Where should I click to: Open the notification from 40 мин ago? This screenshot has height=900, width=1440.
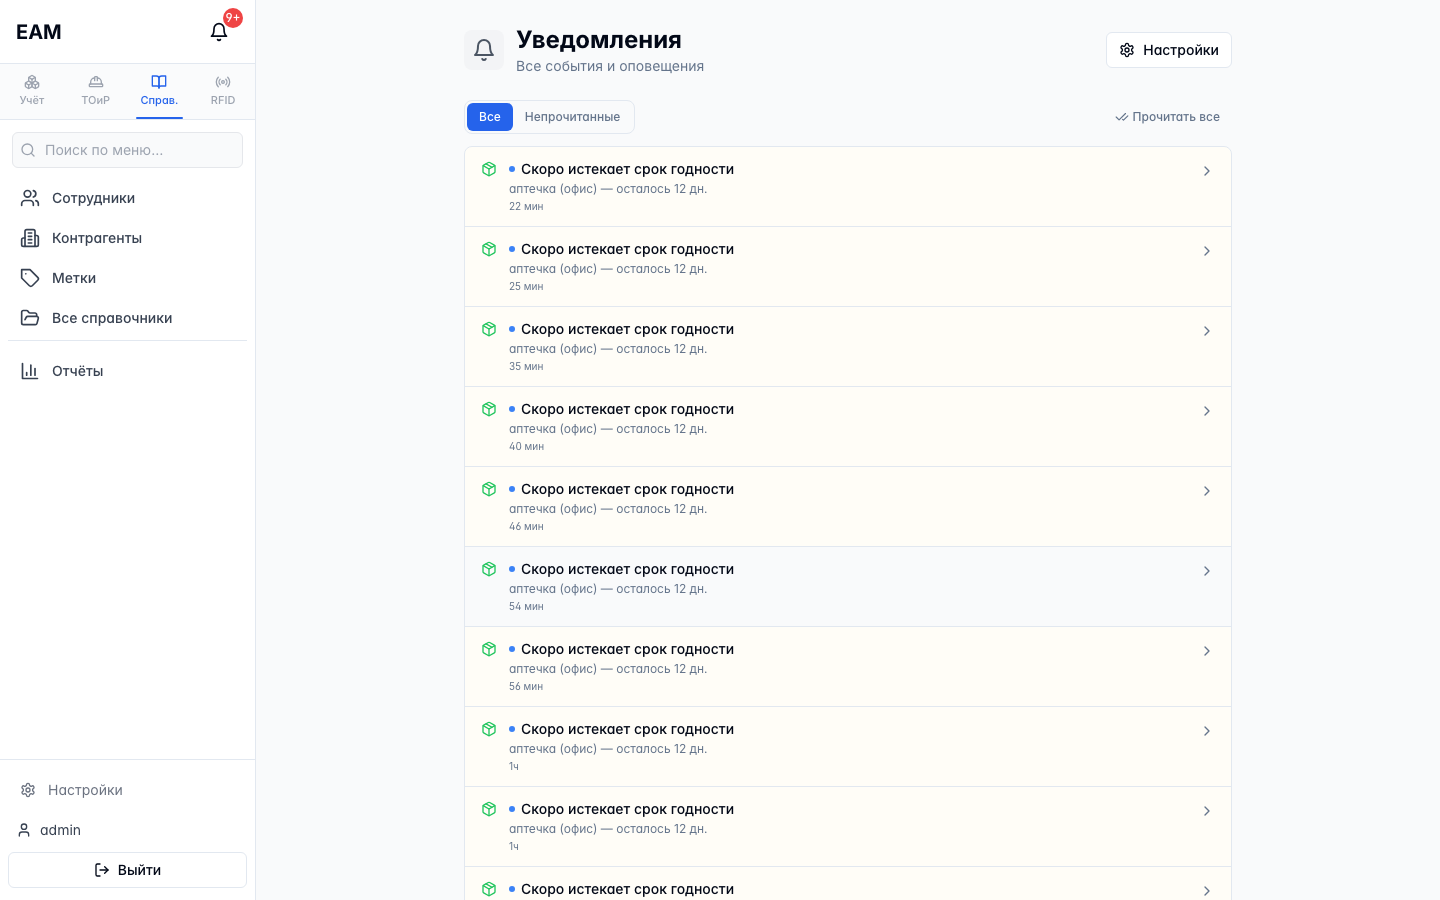click(848, 427)
